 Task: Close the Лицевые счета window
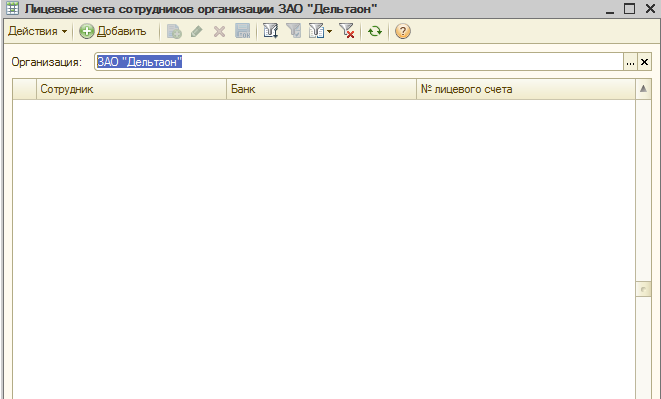(x=650, y=8)
